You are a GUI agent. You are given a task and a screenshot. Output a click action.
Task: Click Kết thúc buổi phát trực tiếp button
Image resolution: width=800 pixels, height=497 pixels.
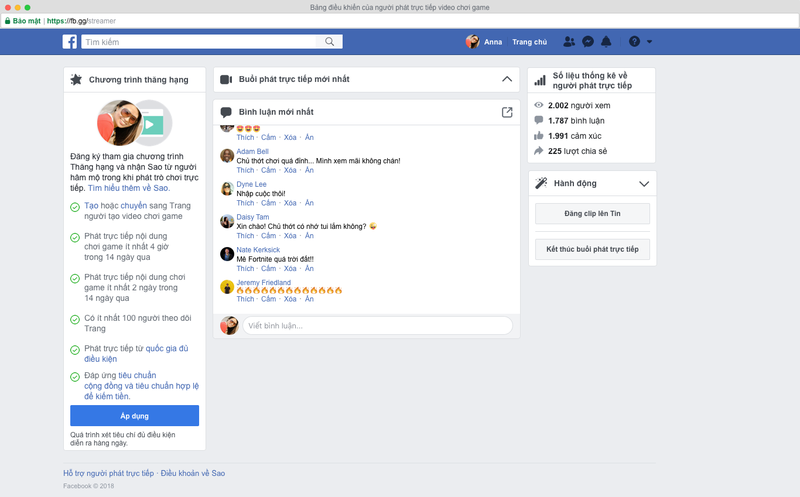(x=592, y=249)
